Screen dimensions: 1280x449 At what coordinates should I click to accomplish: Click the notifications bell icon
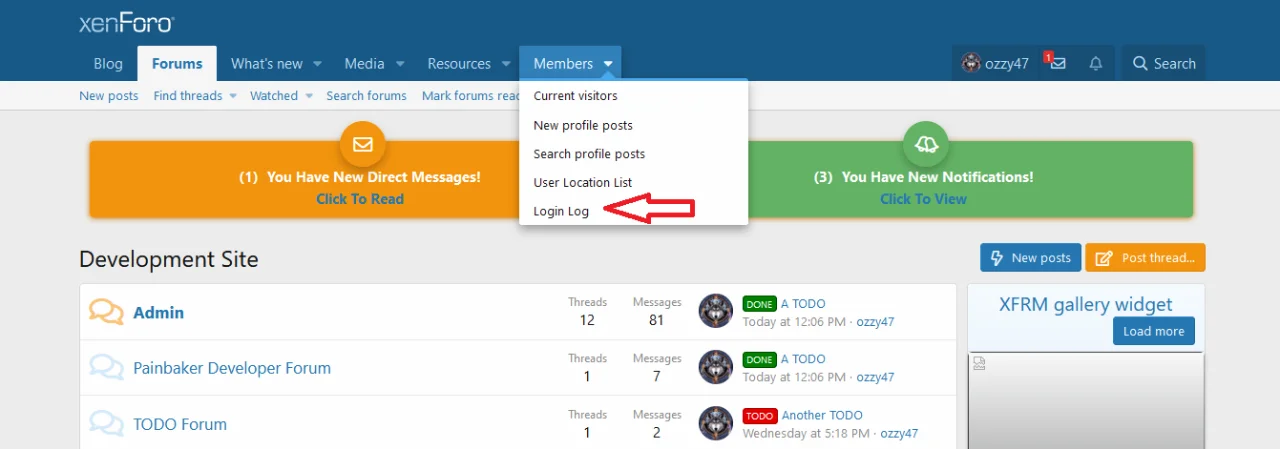(x=1096, y=63)
